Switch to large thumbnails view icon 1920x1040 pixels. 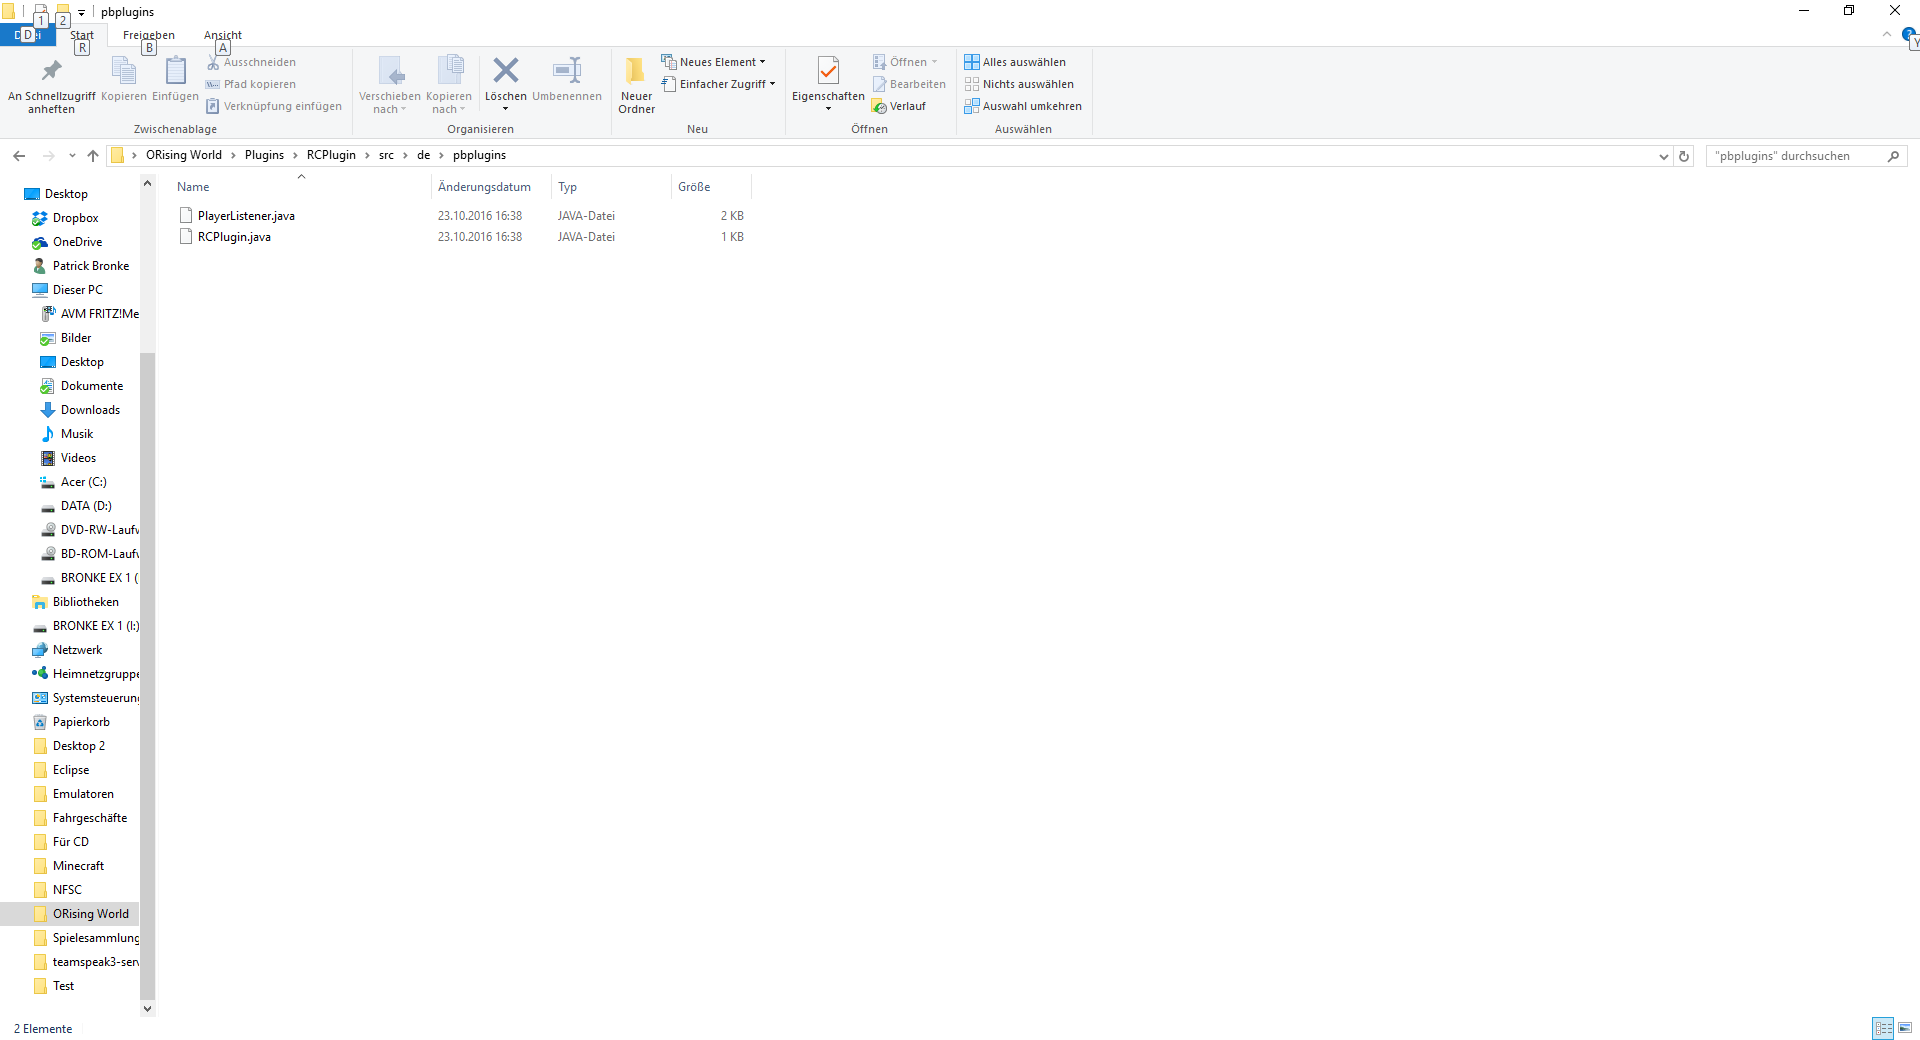1905,1028
